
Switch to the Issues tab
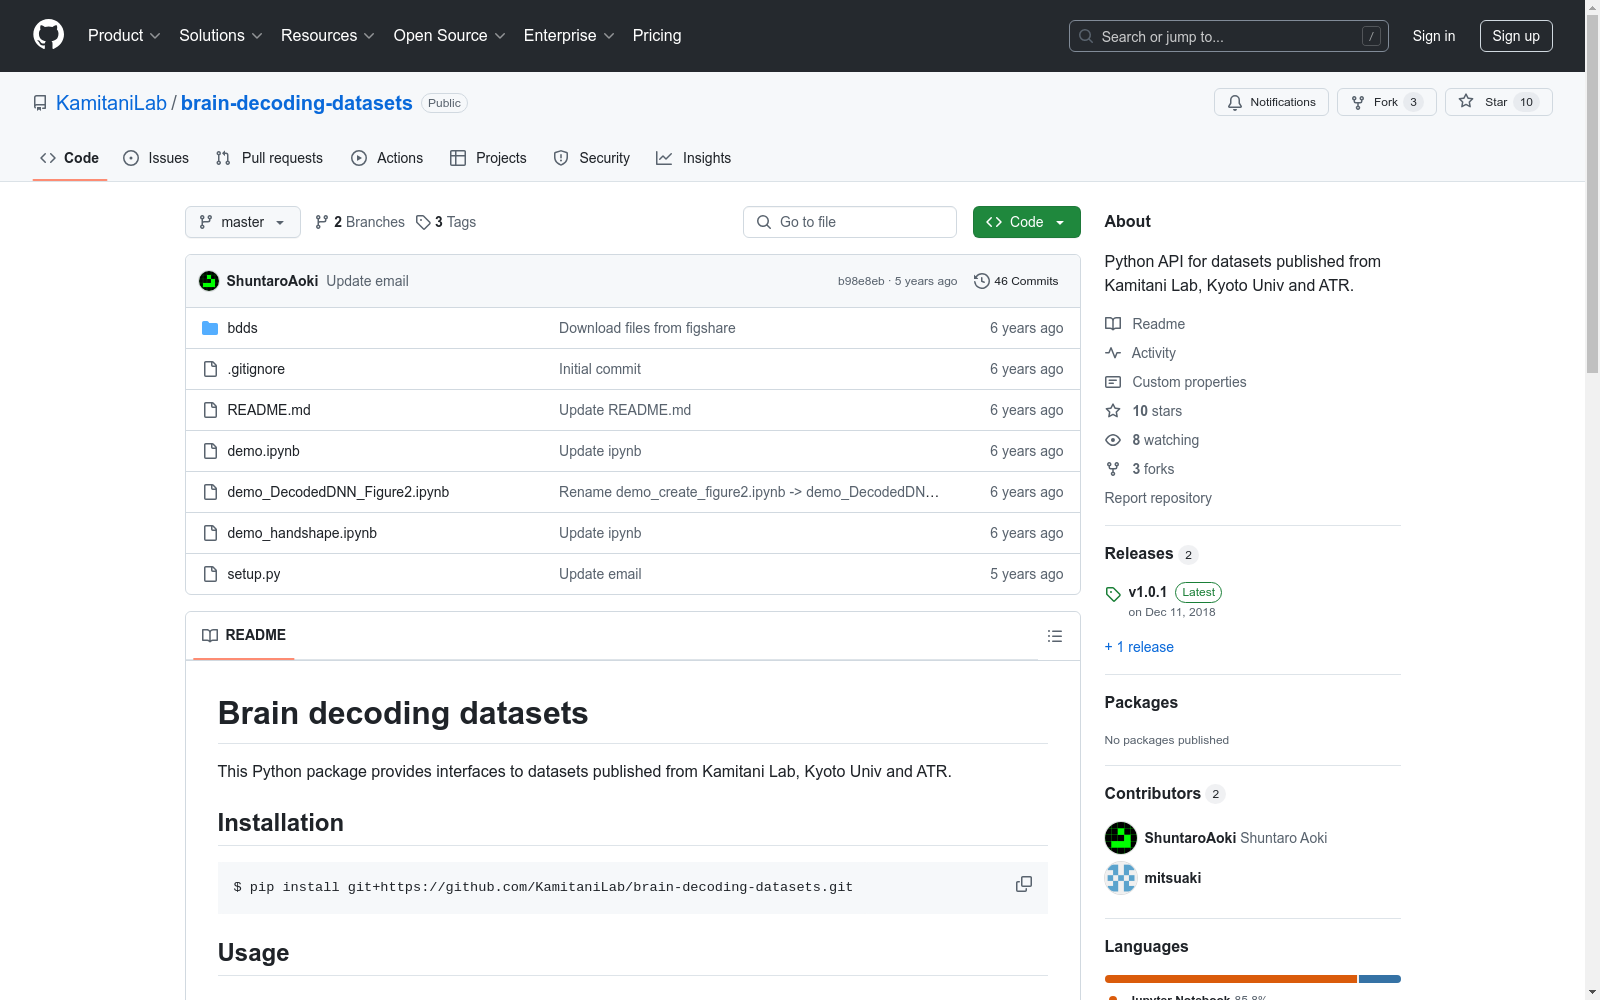156,158
